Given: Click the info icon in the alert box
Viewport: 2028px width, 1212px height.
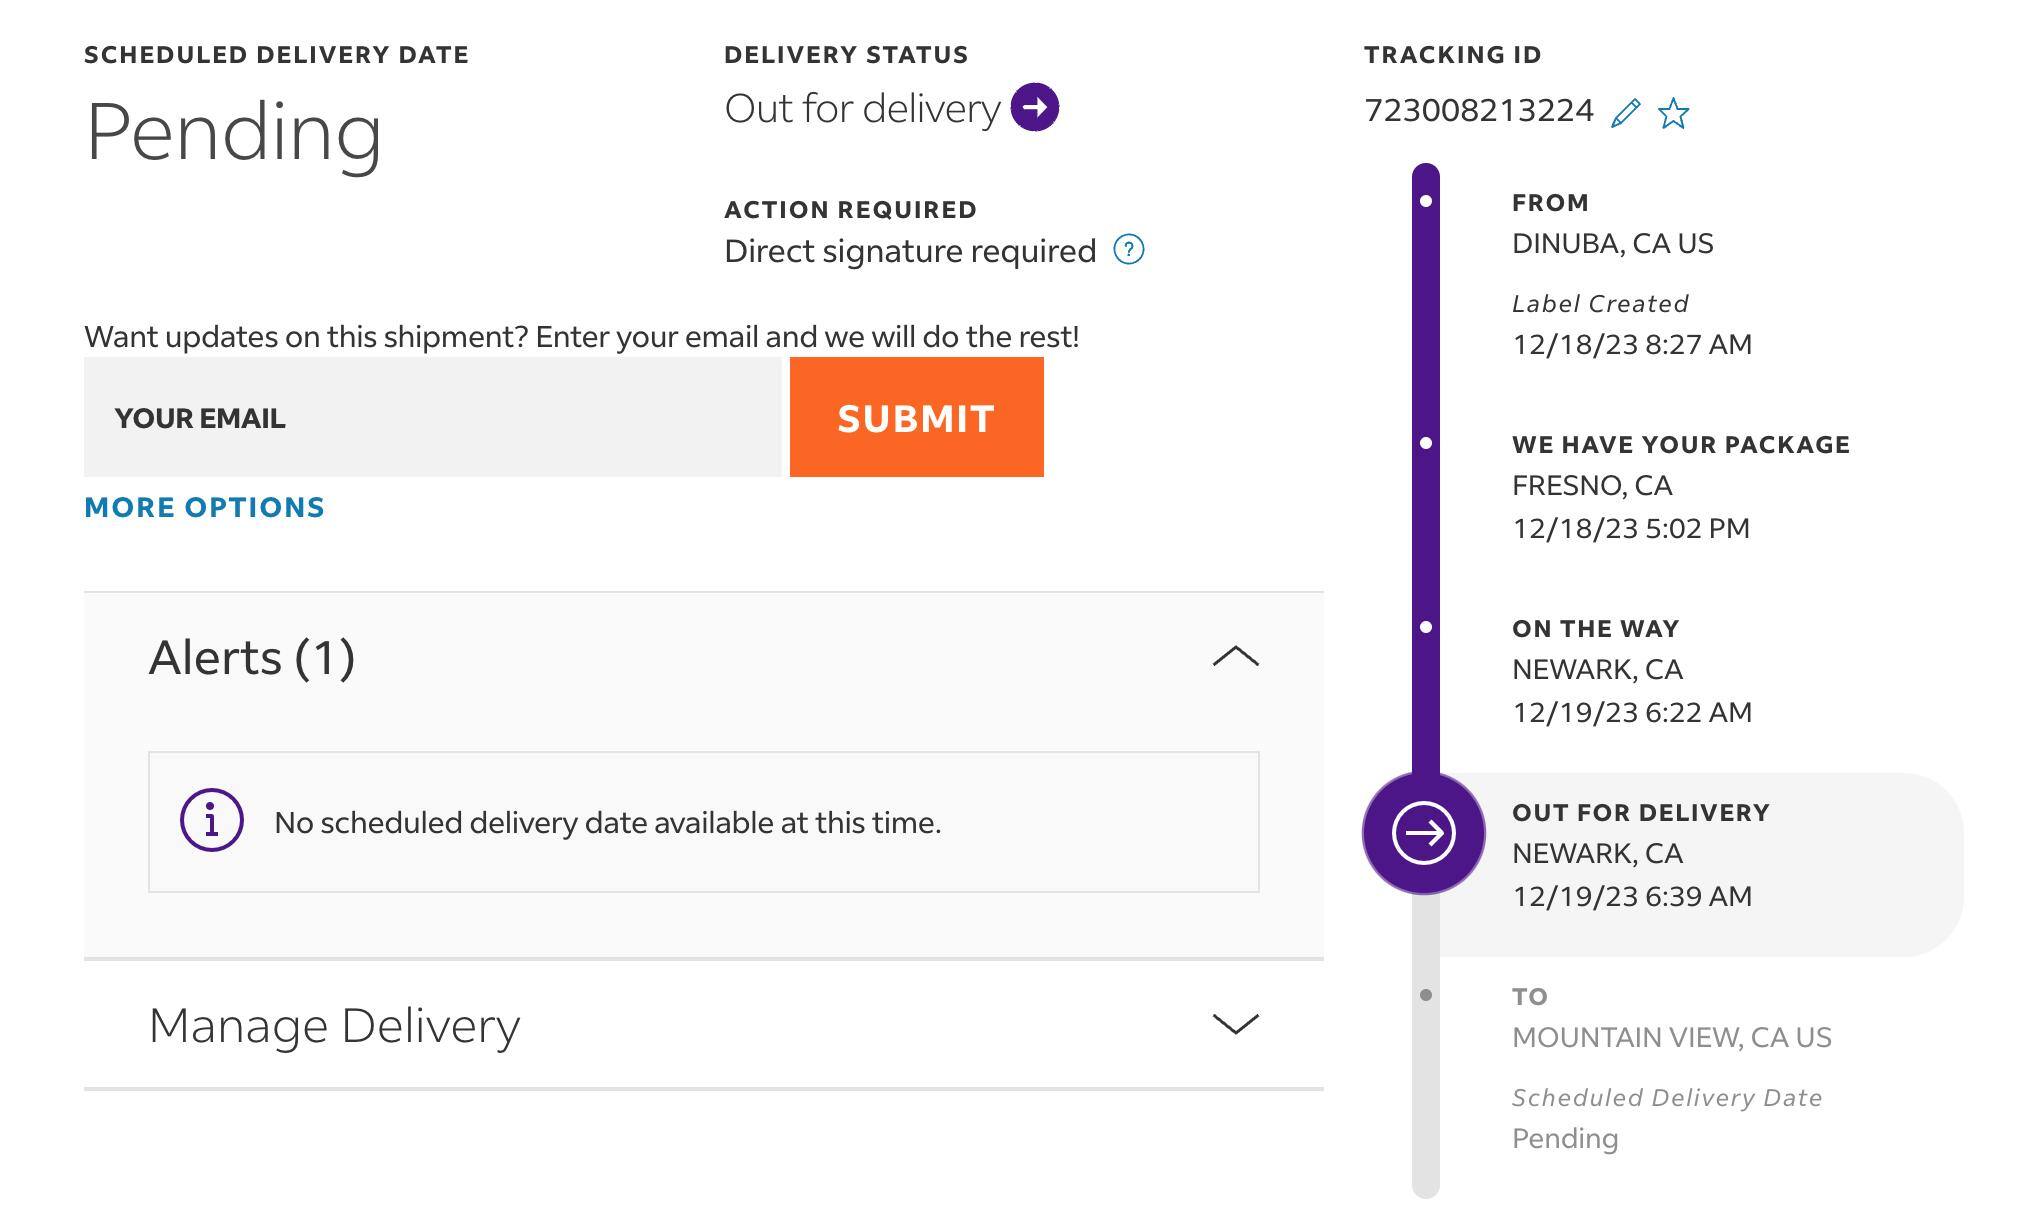Looking at the screenshot, I should 212,821.
